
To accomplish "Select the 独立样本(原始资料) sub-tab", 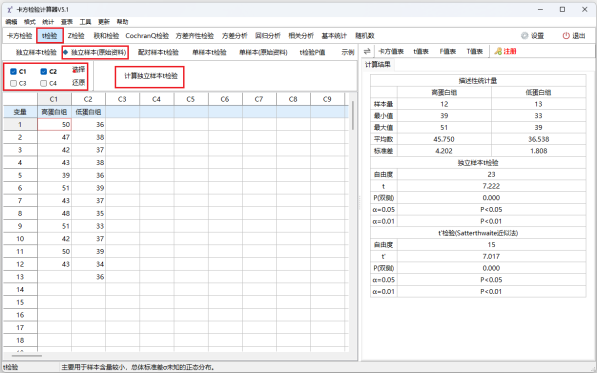I will [95, 52].
